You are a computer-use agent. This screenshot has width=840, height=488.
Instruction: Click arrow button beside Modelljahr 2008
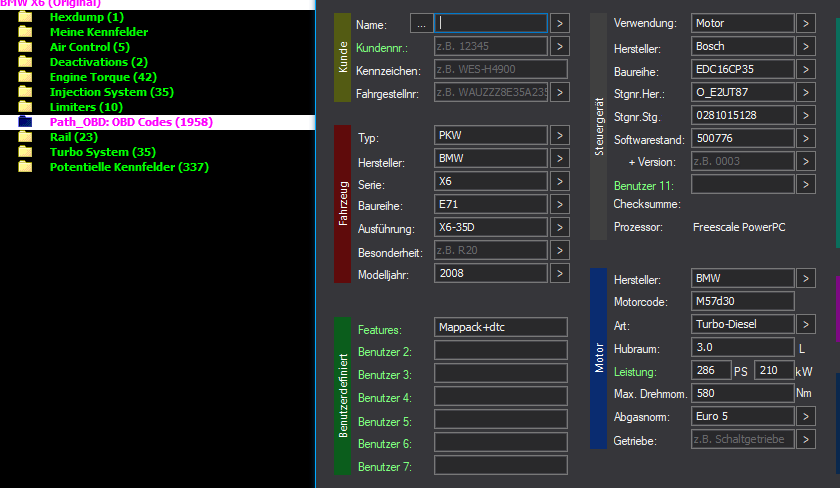[559, 273]
